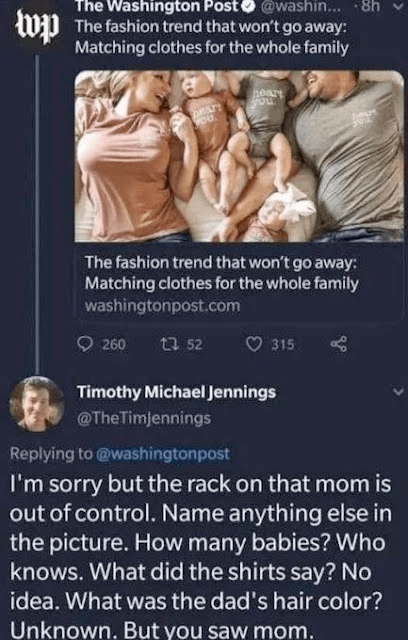
Task: Click the @washingtonpost mention link
Action: click(162, 454)
